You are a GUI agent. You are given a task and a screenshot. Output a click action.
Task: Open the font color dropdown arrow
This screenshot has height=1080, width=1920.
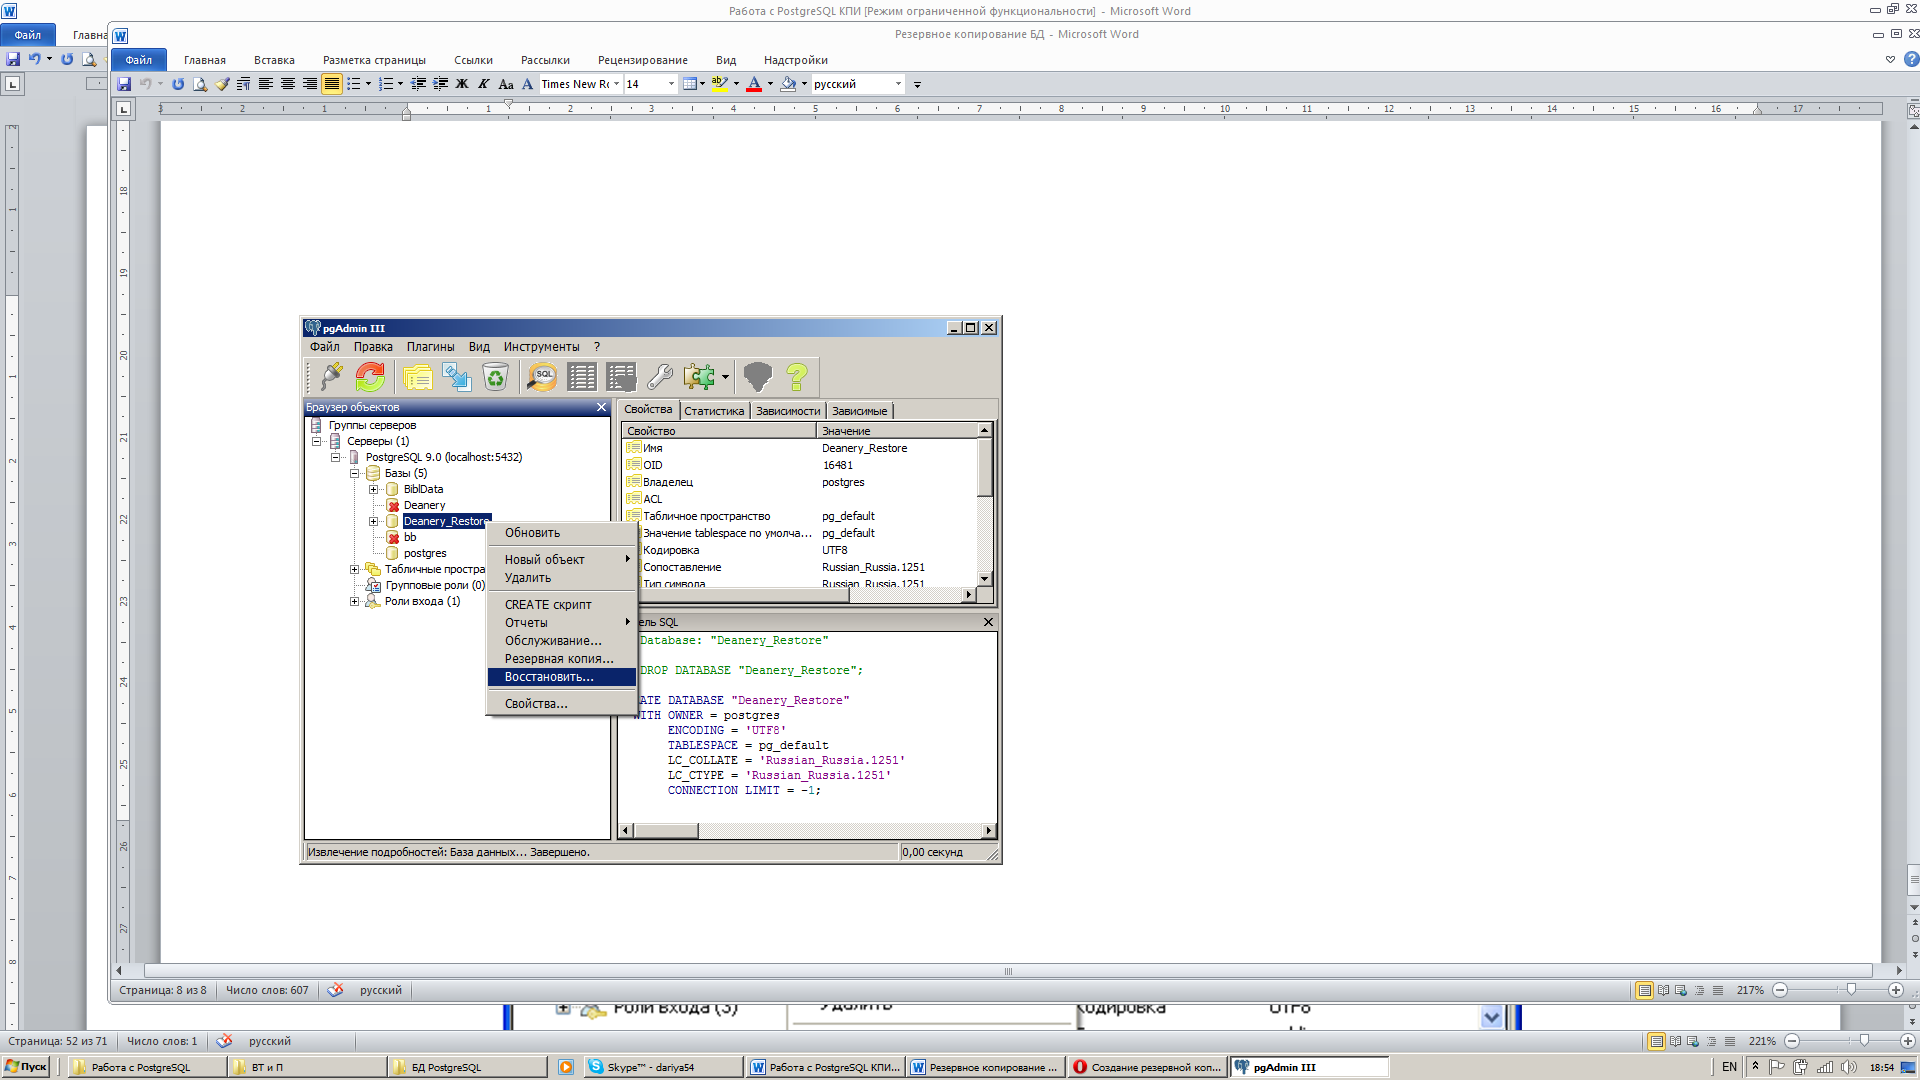point(770,84)
